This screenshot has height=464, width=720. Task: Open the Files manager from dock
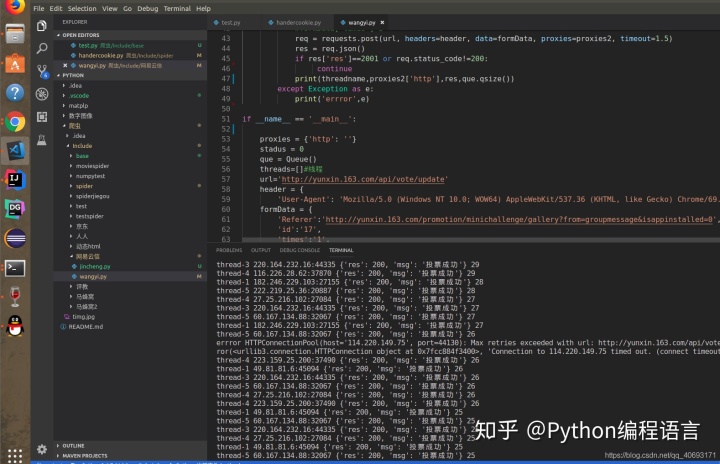(15, 34)
